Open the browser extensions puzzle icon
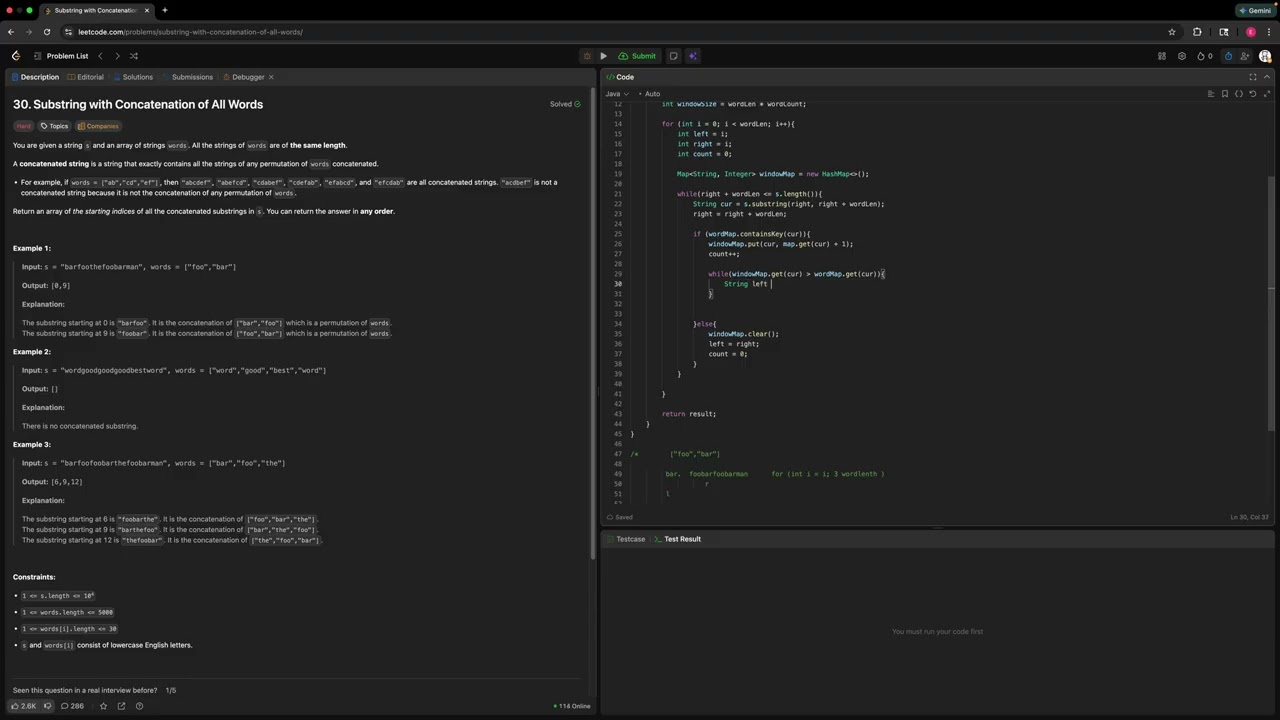This screenshot has width=1280, height=720. [1197, 32]
